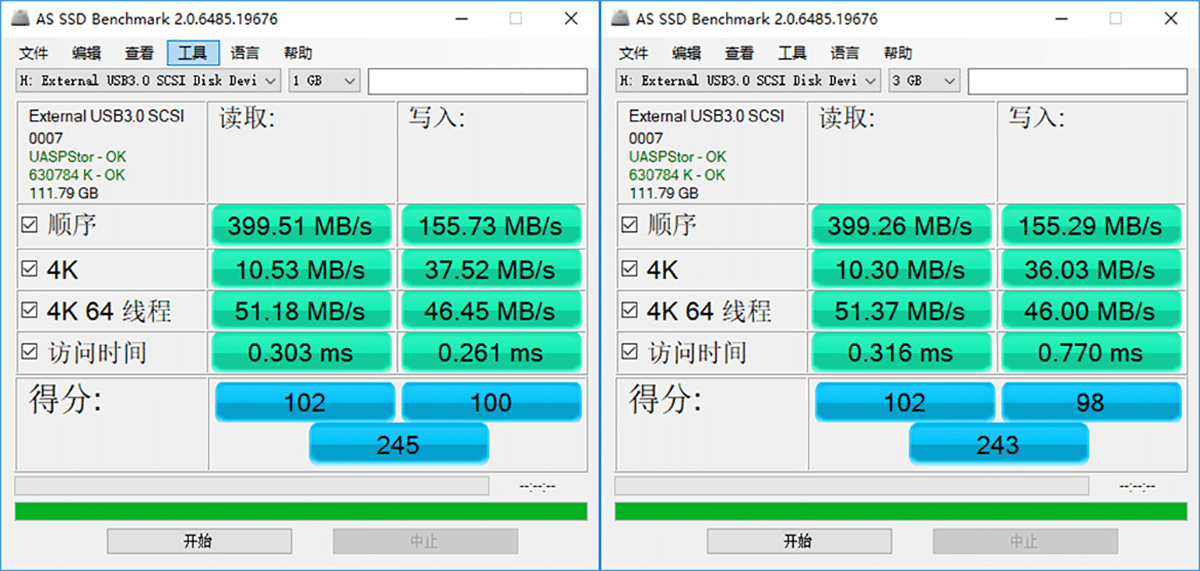
Task: Open 3 GB test size dropdown
Action: pos(924,81)
